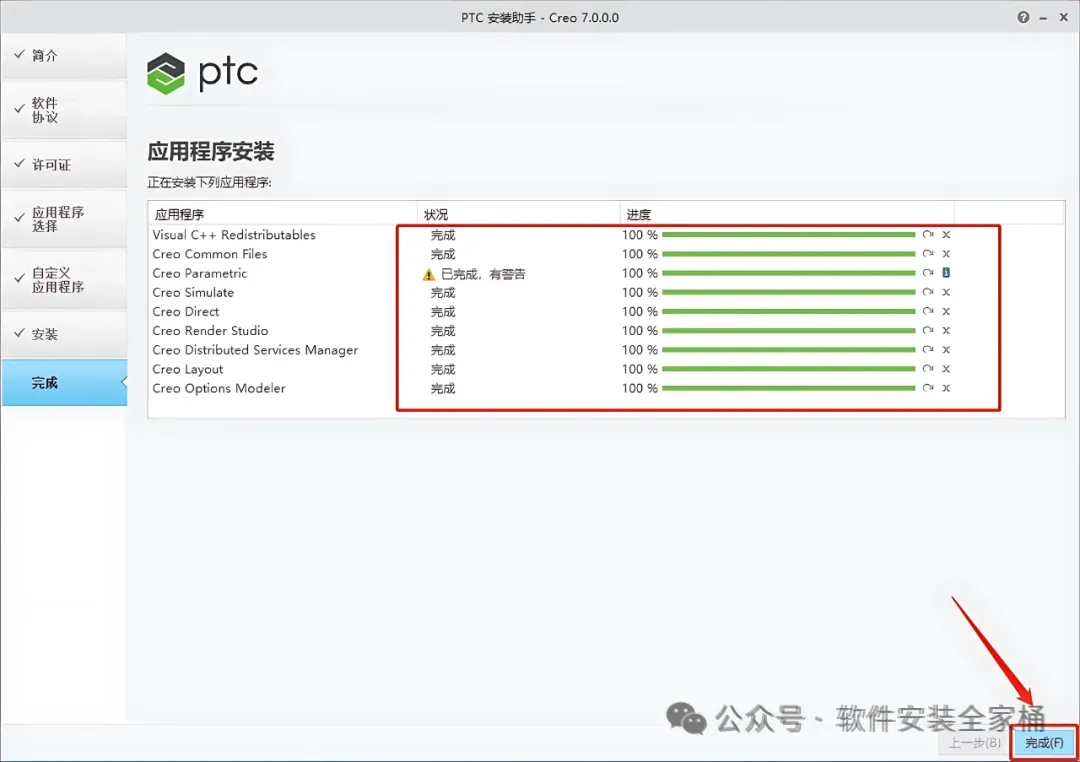This screenshot has height=762, width=1080.
Task: Close the PTC installer window
Action: [1063, 17]
